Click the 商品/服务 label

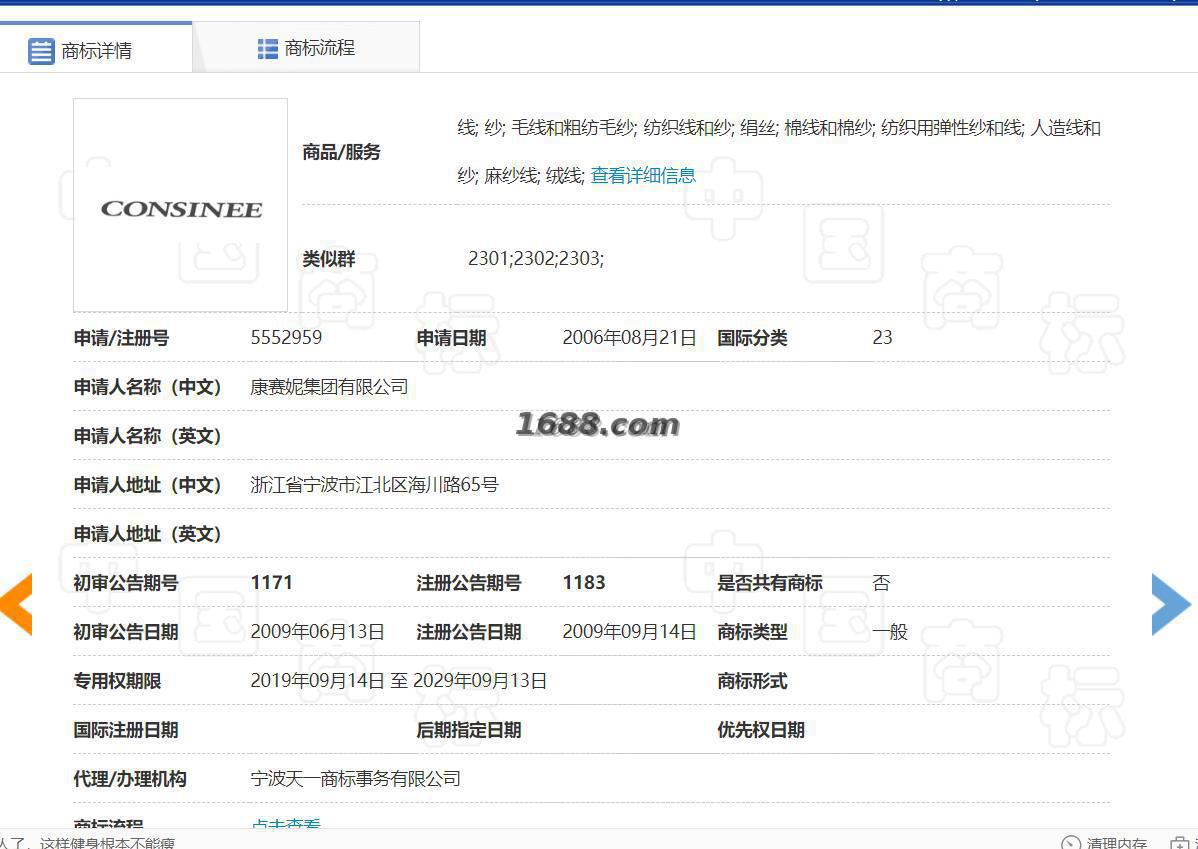(342, 152)
